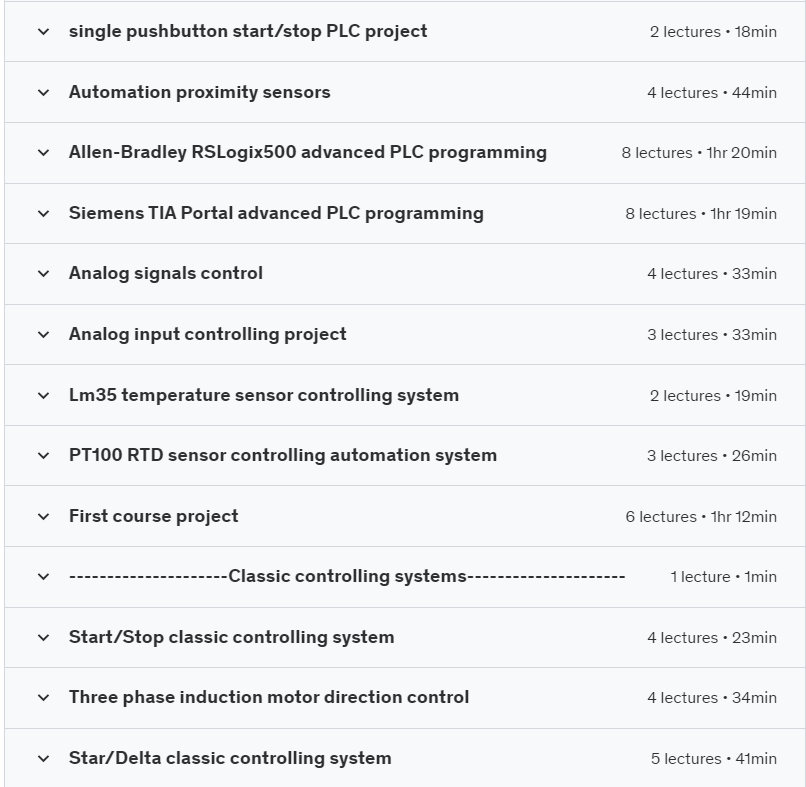Click chevron next to Analog input controlling project

click(43, 335)
